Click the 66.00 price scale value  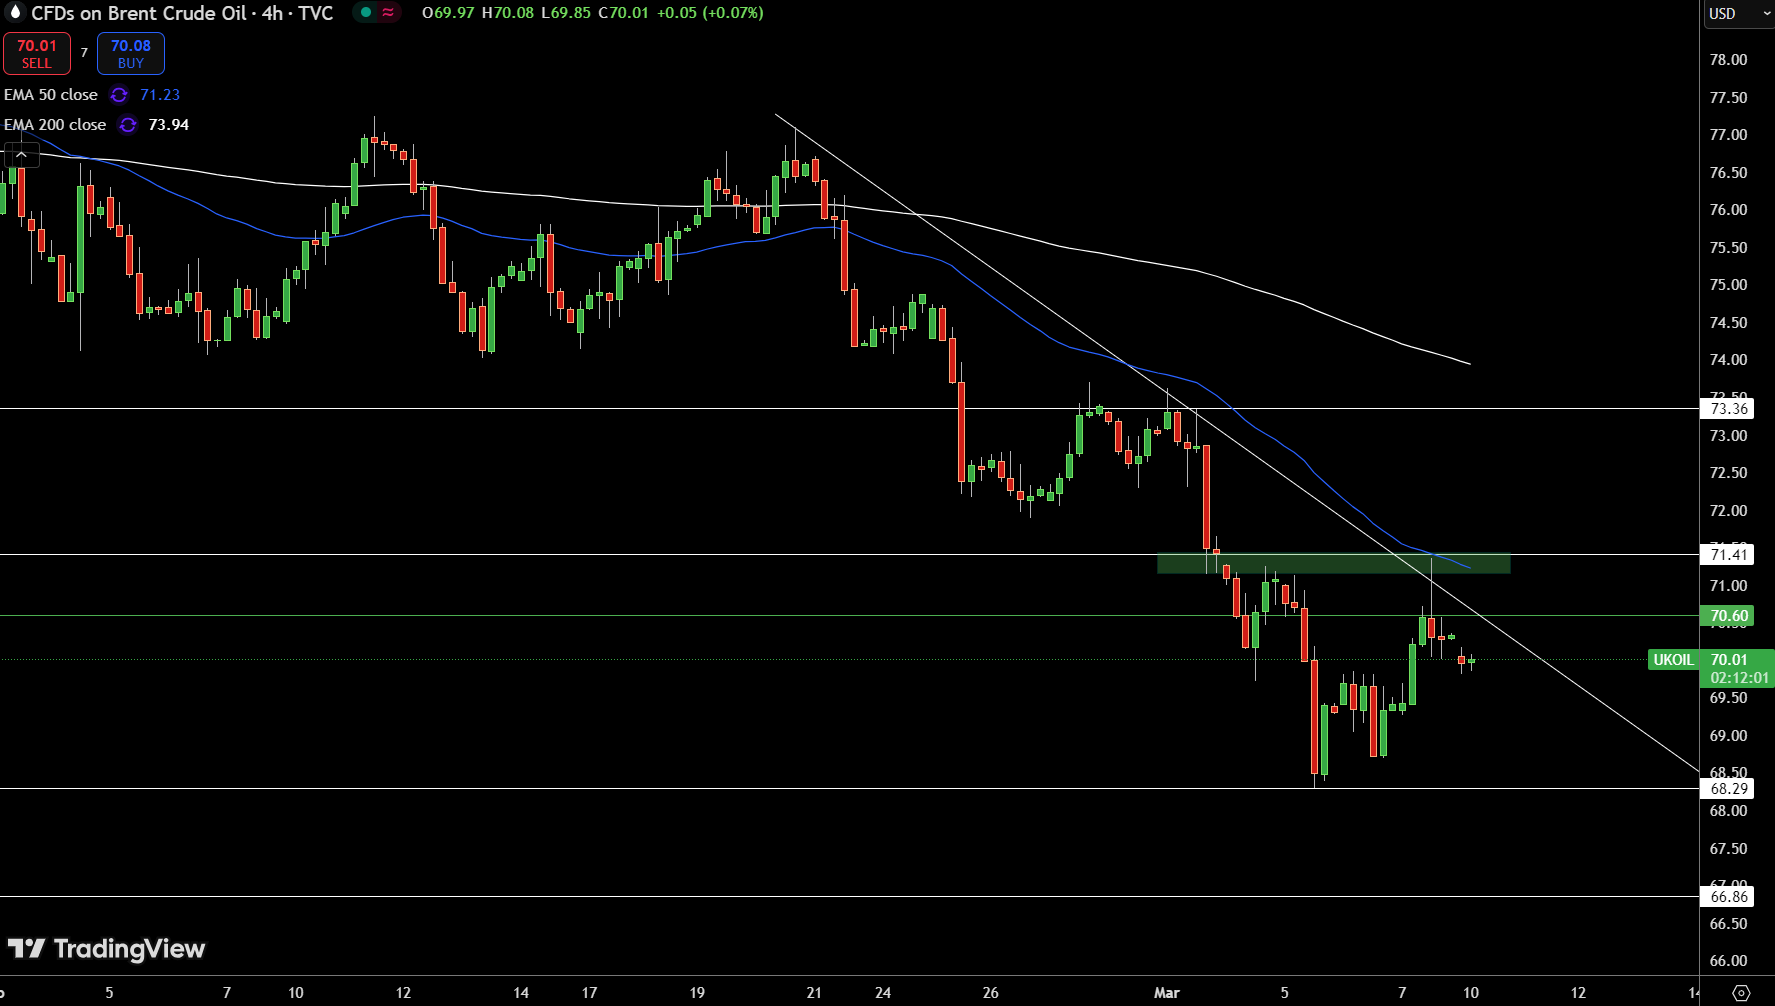(x=1728, y=961)
